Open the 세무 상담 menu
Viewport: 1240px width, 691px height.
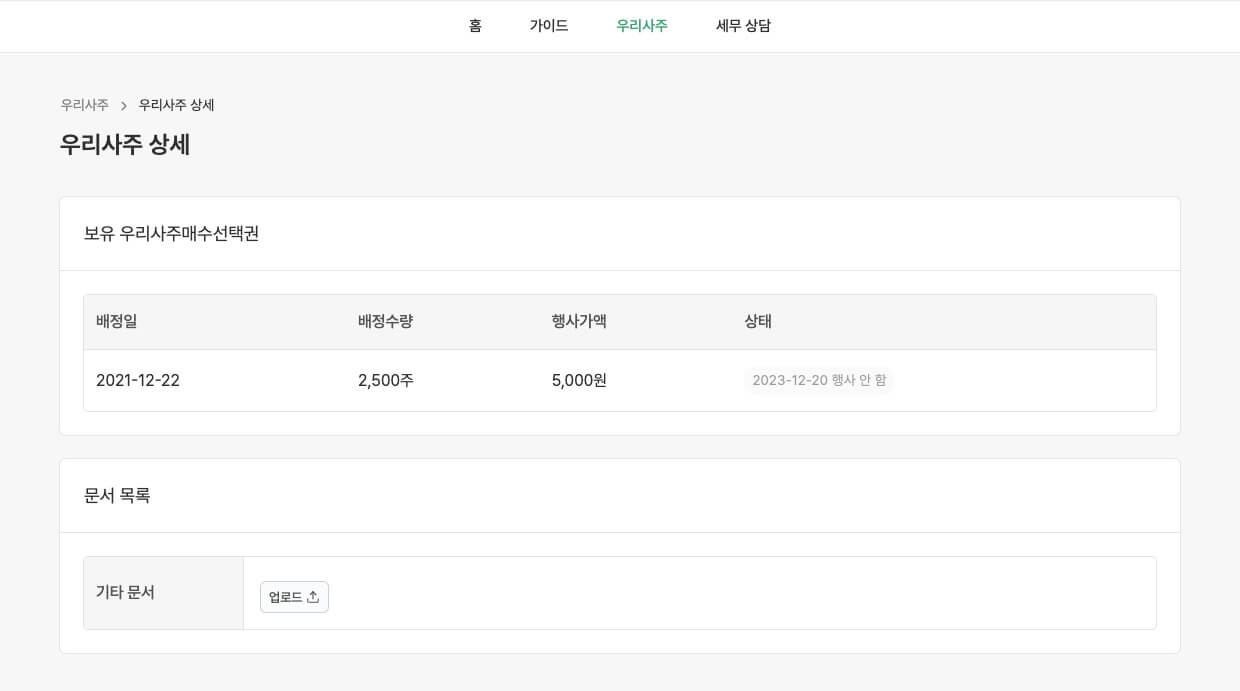tap(743, 26)
